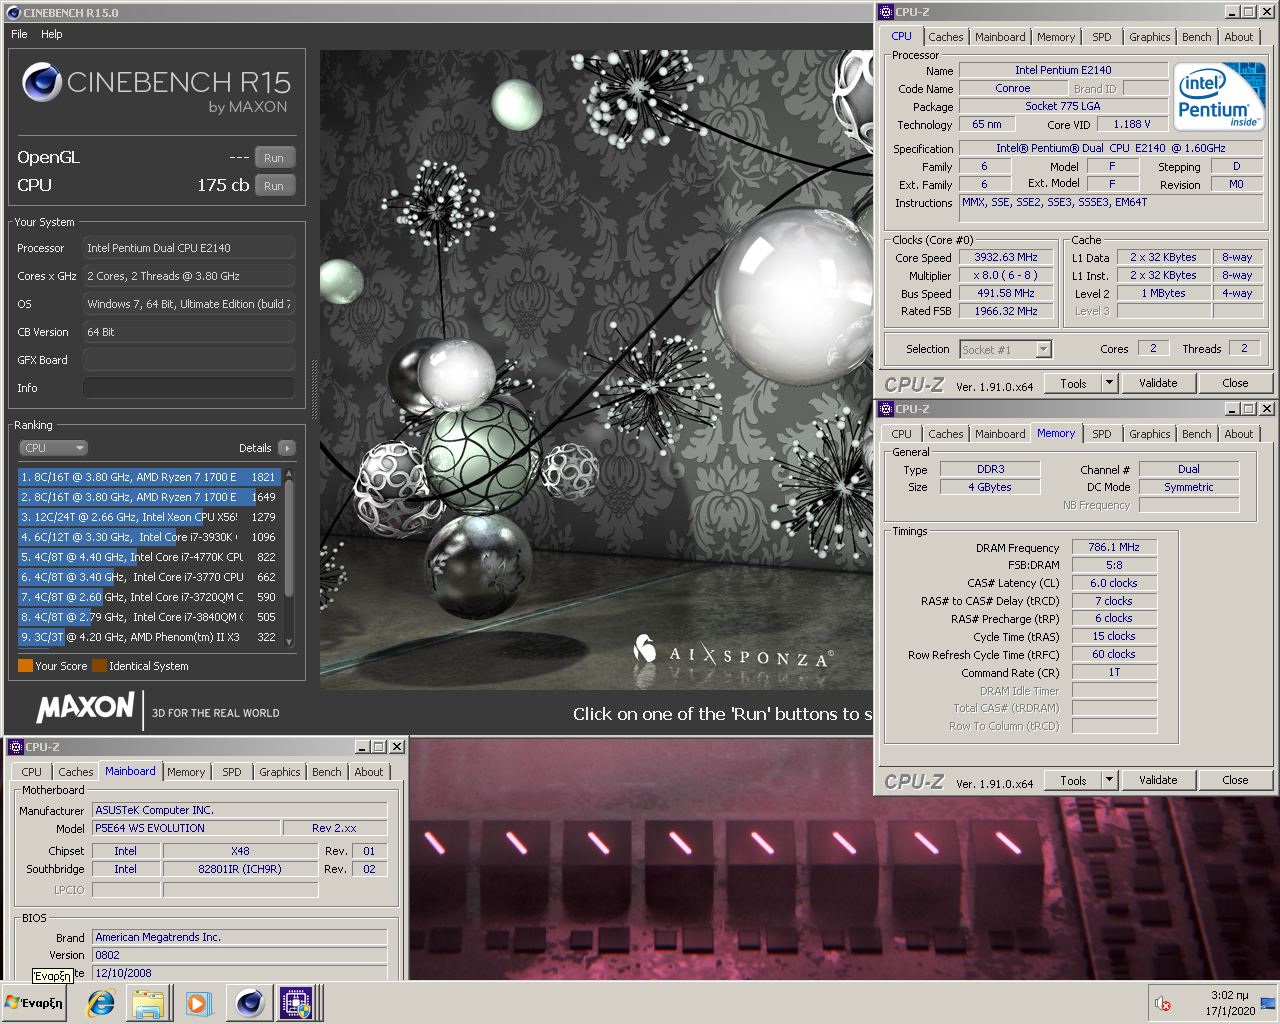1280x1024 pixels.
Task: Click the network tray icon
Action: tap(1268, 1003)
